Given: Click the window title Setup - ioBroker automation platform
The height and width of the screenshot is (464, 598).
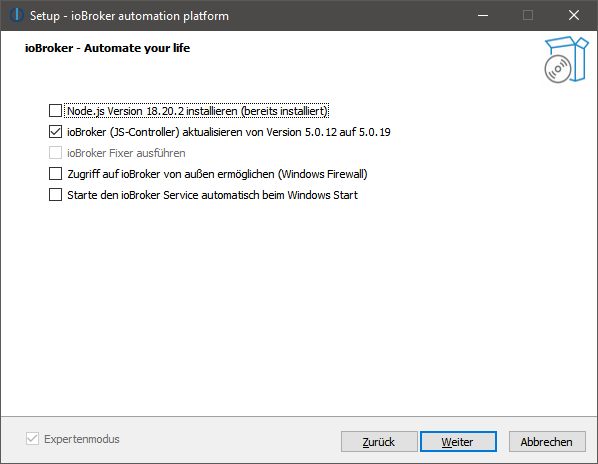Looking at the screenshot, I should [129, 16].
